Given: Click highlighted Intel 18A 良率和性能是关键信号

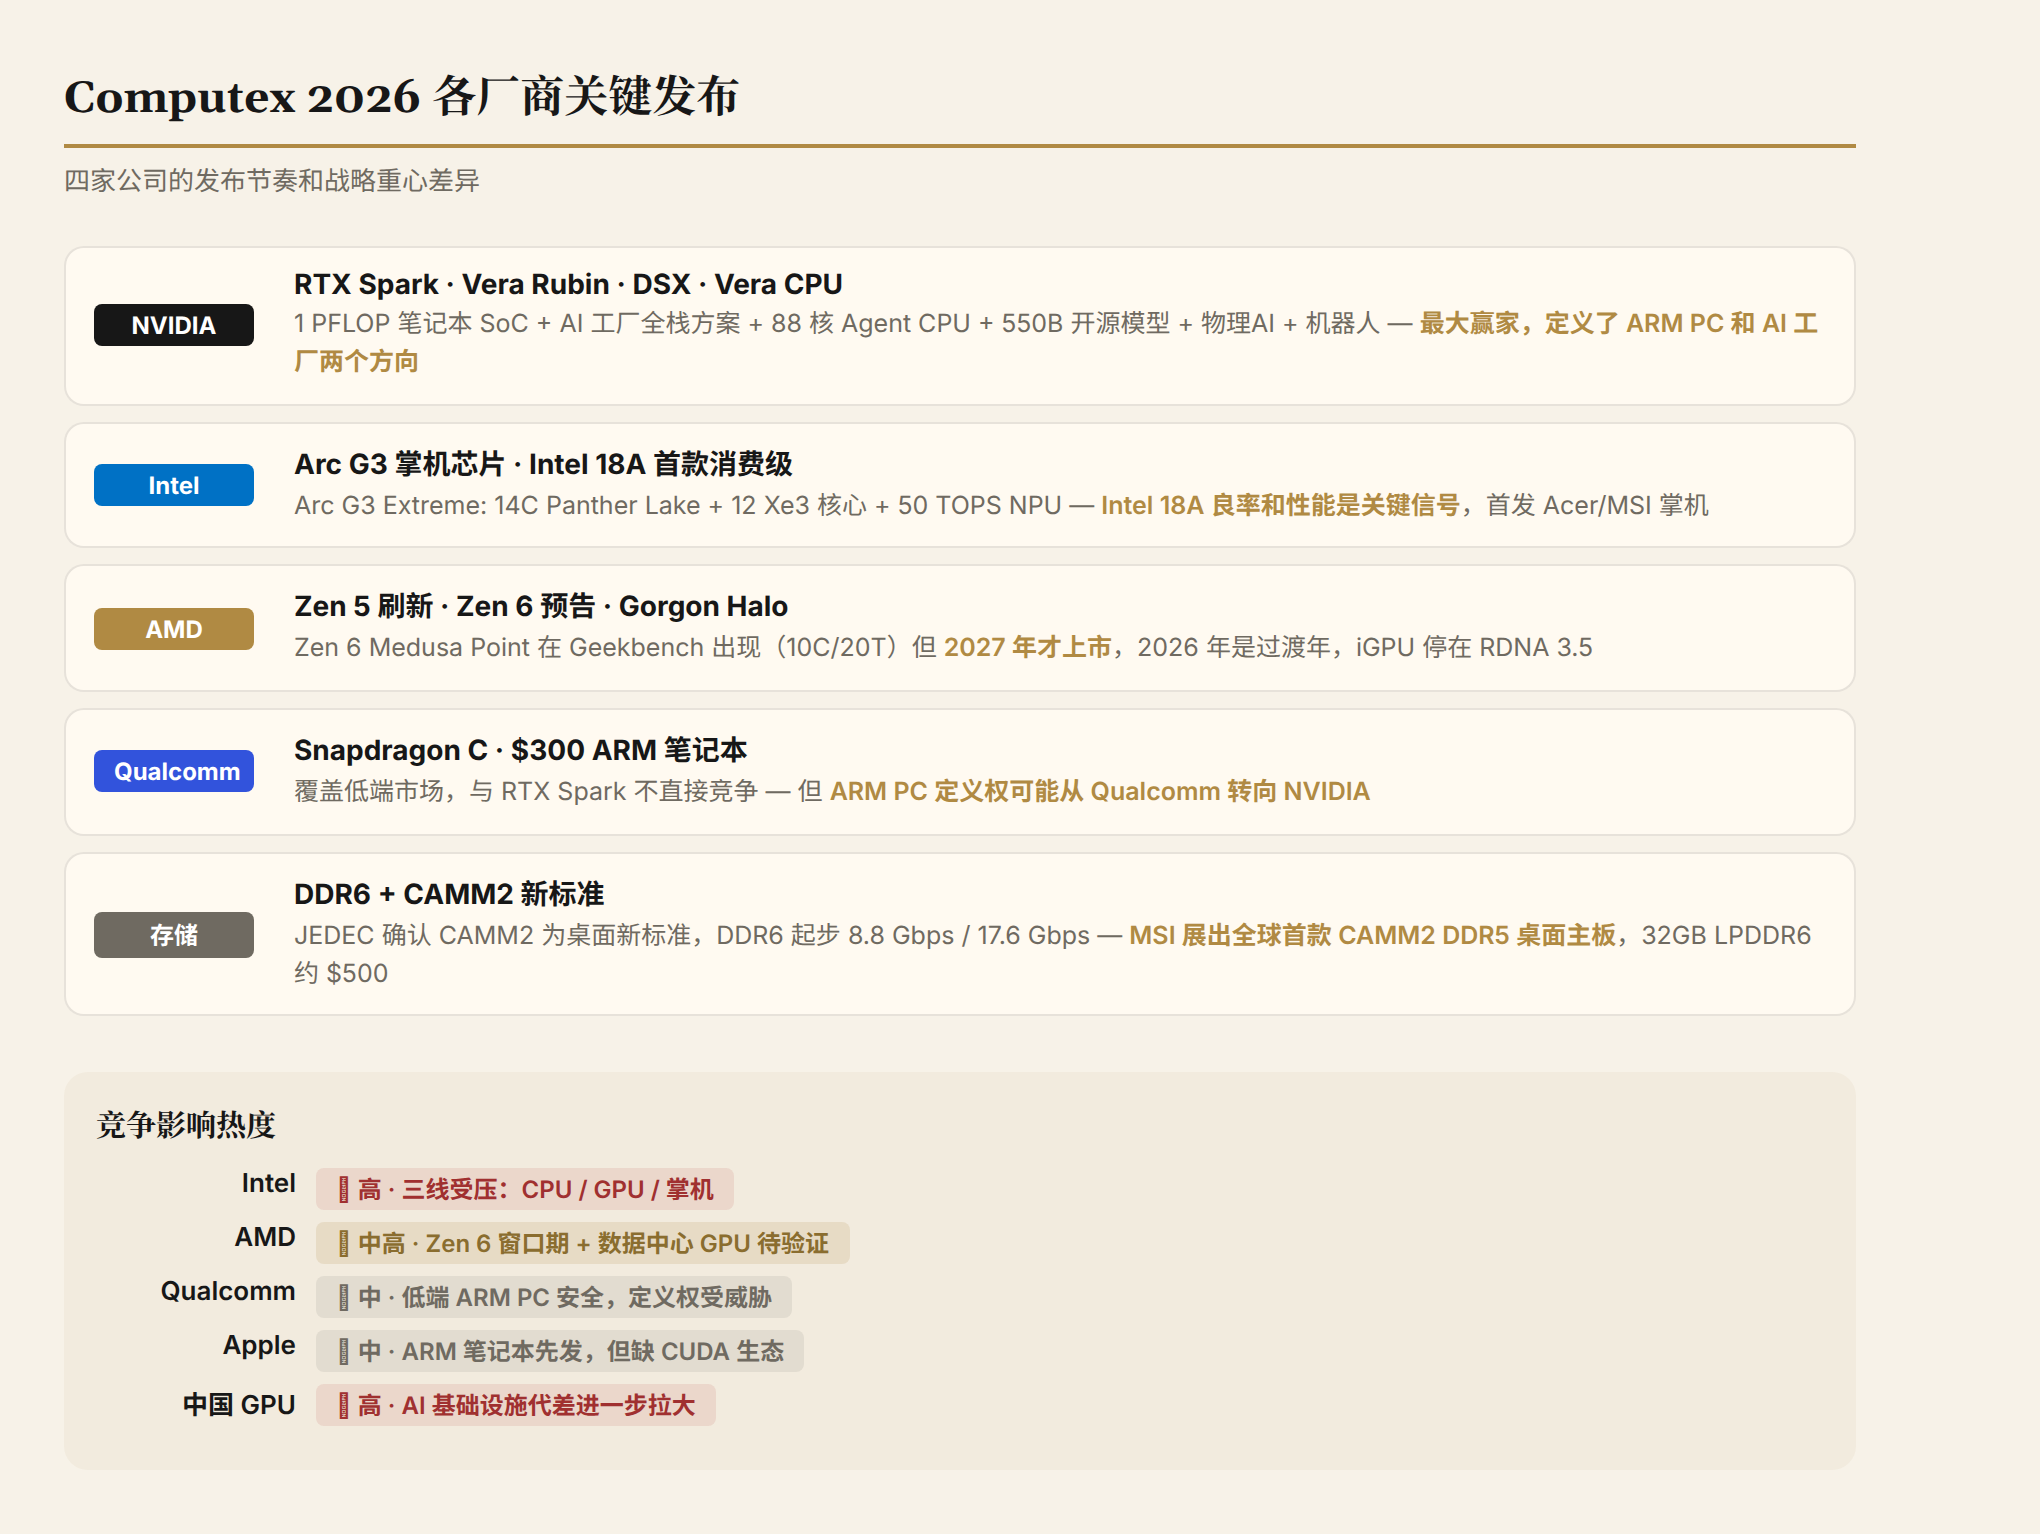Looking at the screenshot, I should click(x=1280, y=505).
